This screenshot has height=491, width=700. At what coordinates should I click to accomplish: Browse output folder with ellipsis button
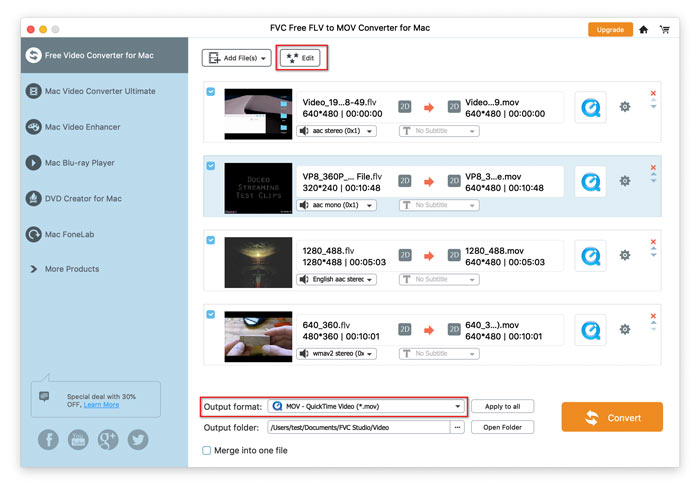pyautogui.click(x=457, y=427)
